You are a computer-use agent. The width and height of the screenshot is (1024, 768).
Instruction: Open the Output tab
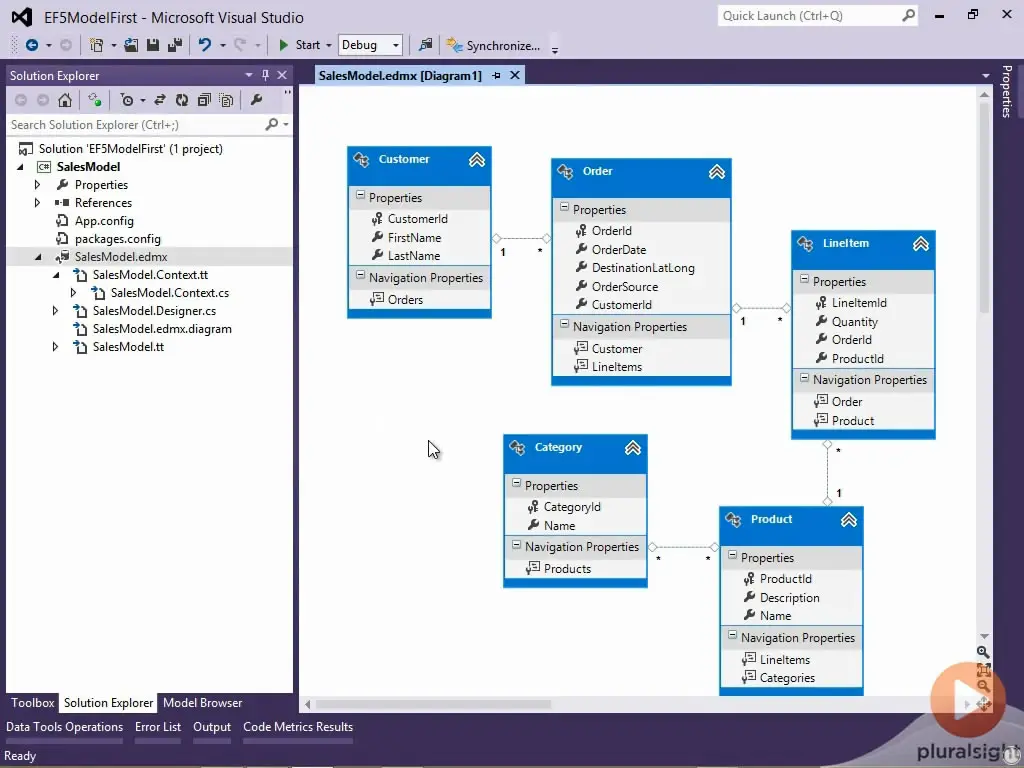click(212, 727)
